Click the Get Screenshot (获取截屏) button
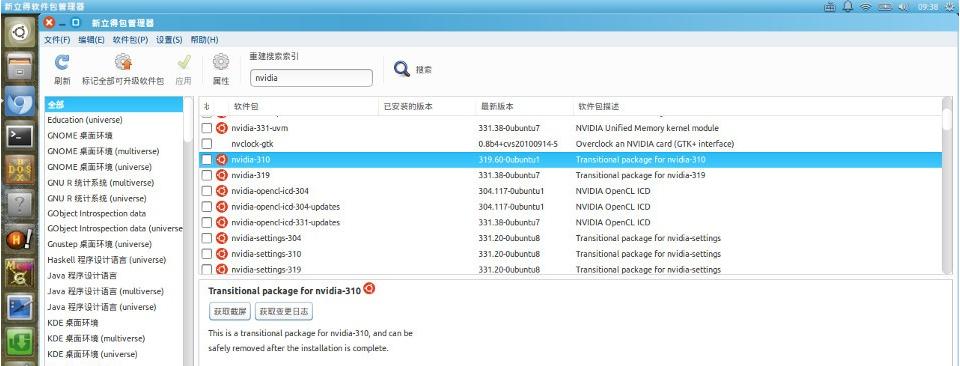The width and height of the screenshot is (960, 366). (x=230, y=312)
